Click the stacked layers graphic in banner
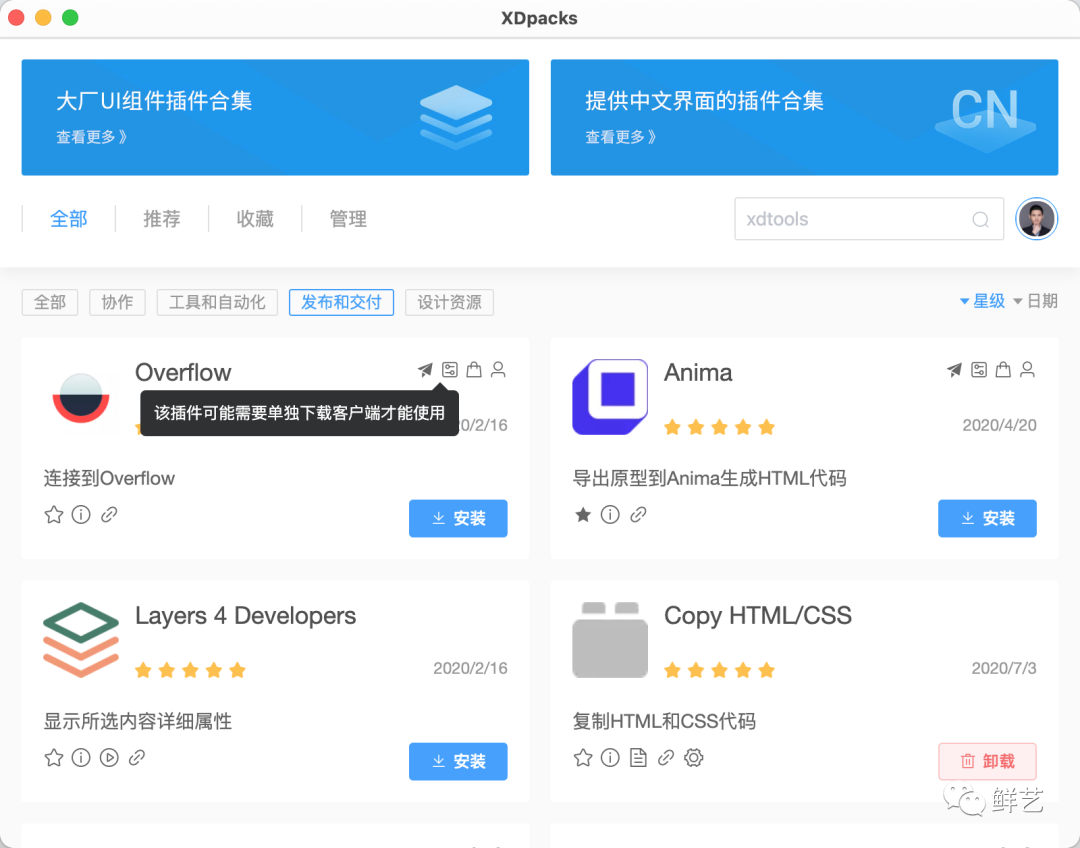Viewport: 1080px width, 848px height. pyautogui.click(x=456, y=117)
